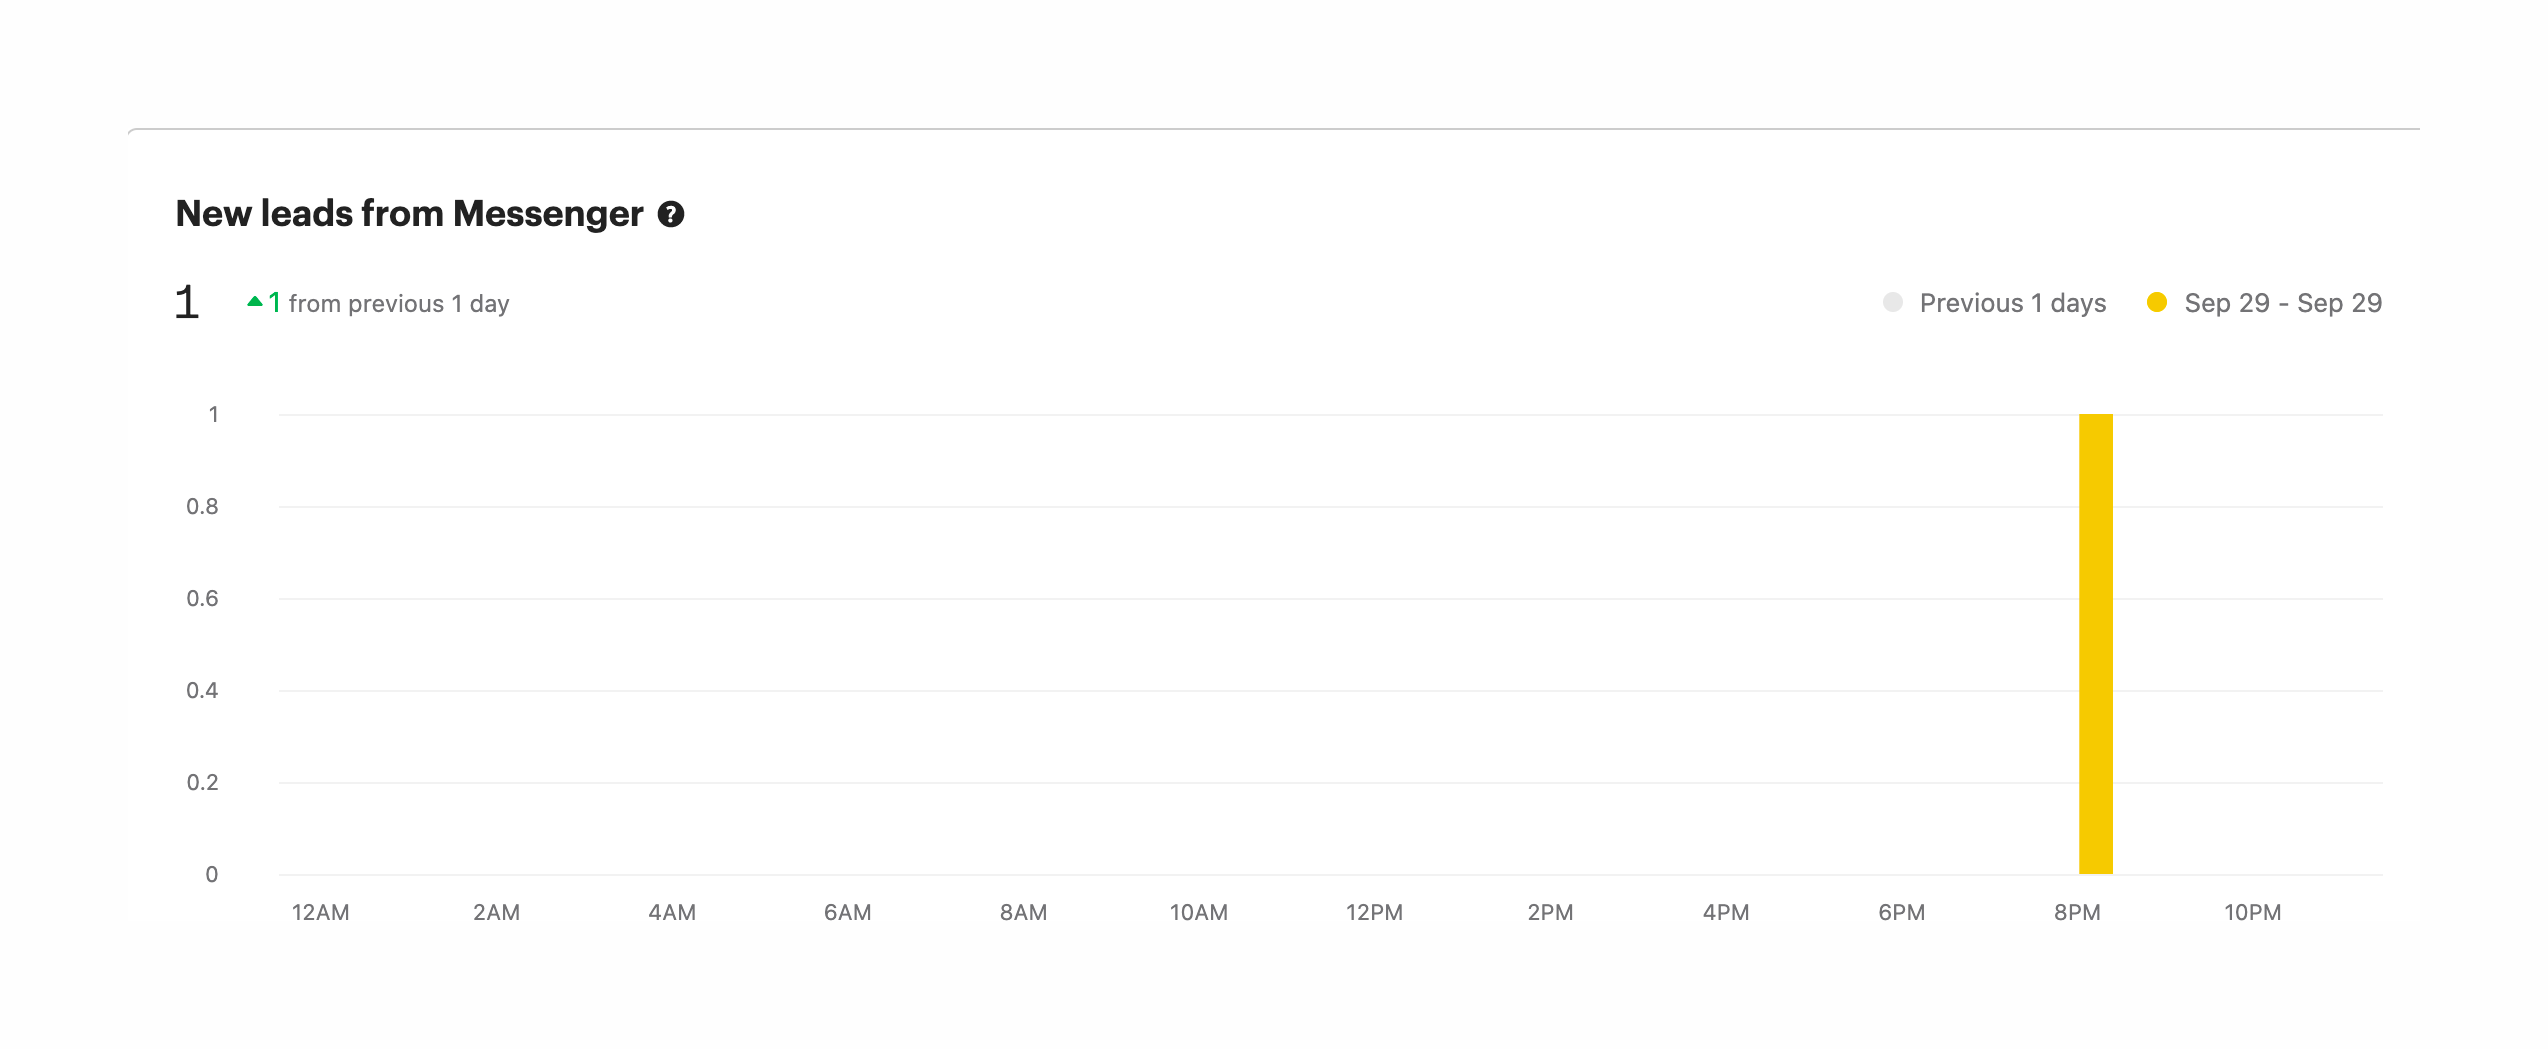Click the 12PM x-axis label
This screenshot has width=2548, height=1049.
coord(1374,912)
